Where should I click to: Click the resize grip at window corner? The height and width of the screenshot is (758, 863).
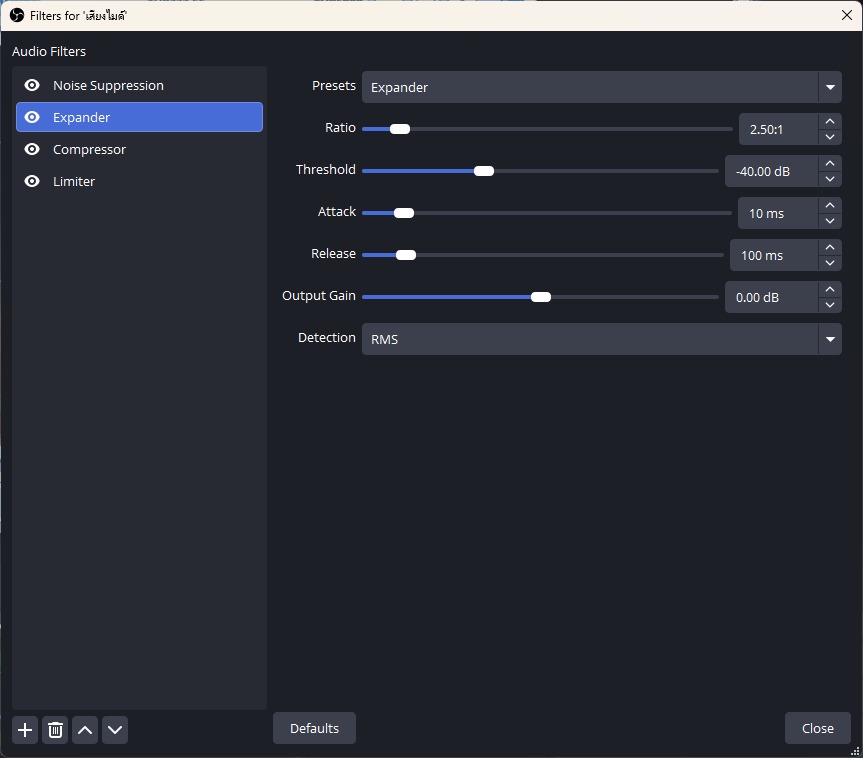click(x=855, y=751)
